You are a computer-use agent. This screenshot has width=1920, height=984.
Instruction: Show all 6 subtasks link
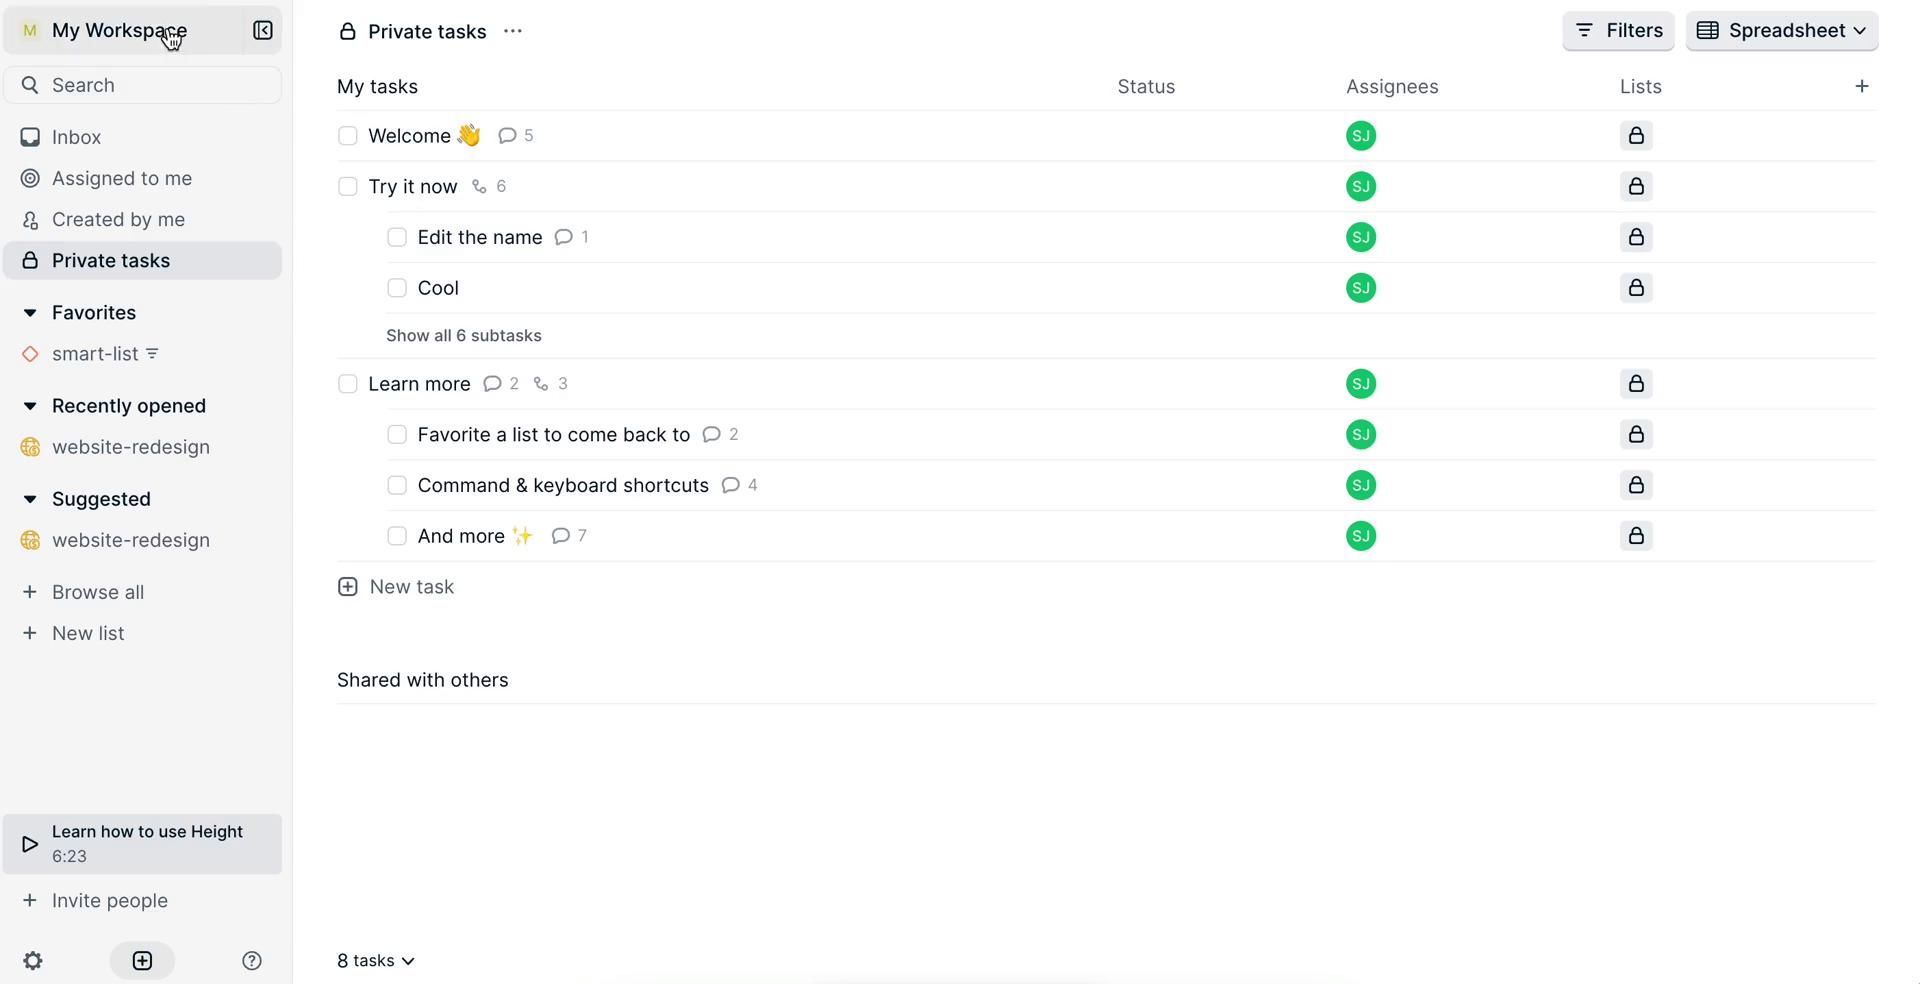464,336
